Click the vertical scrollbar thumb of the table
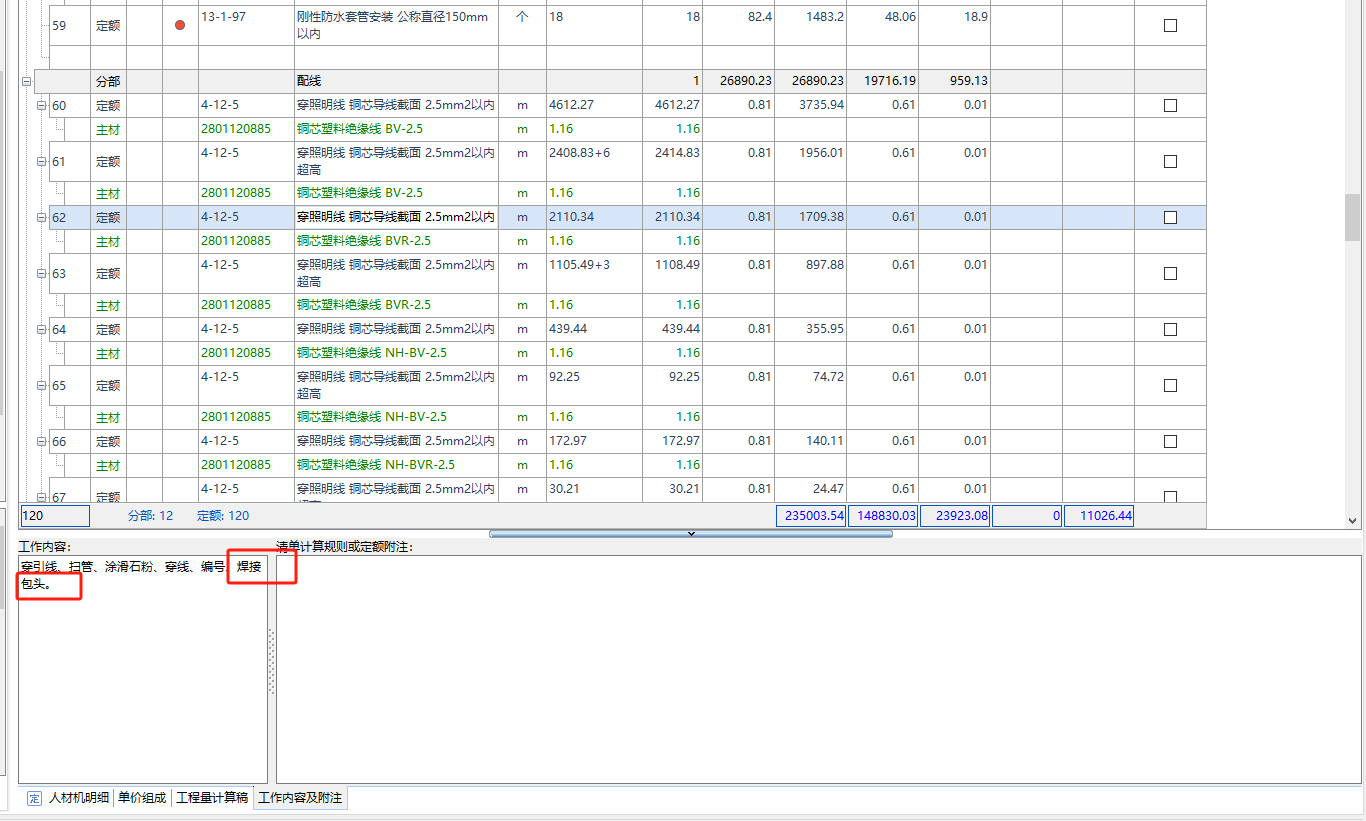The image size is (1366, 821). click(1352, 217)
